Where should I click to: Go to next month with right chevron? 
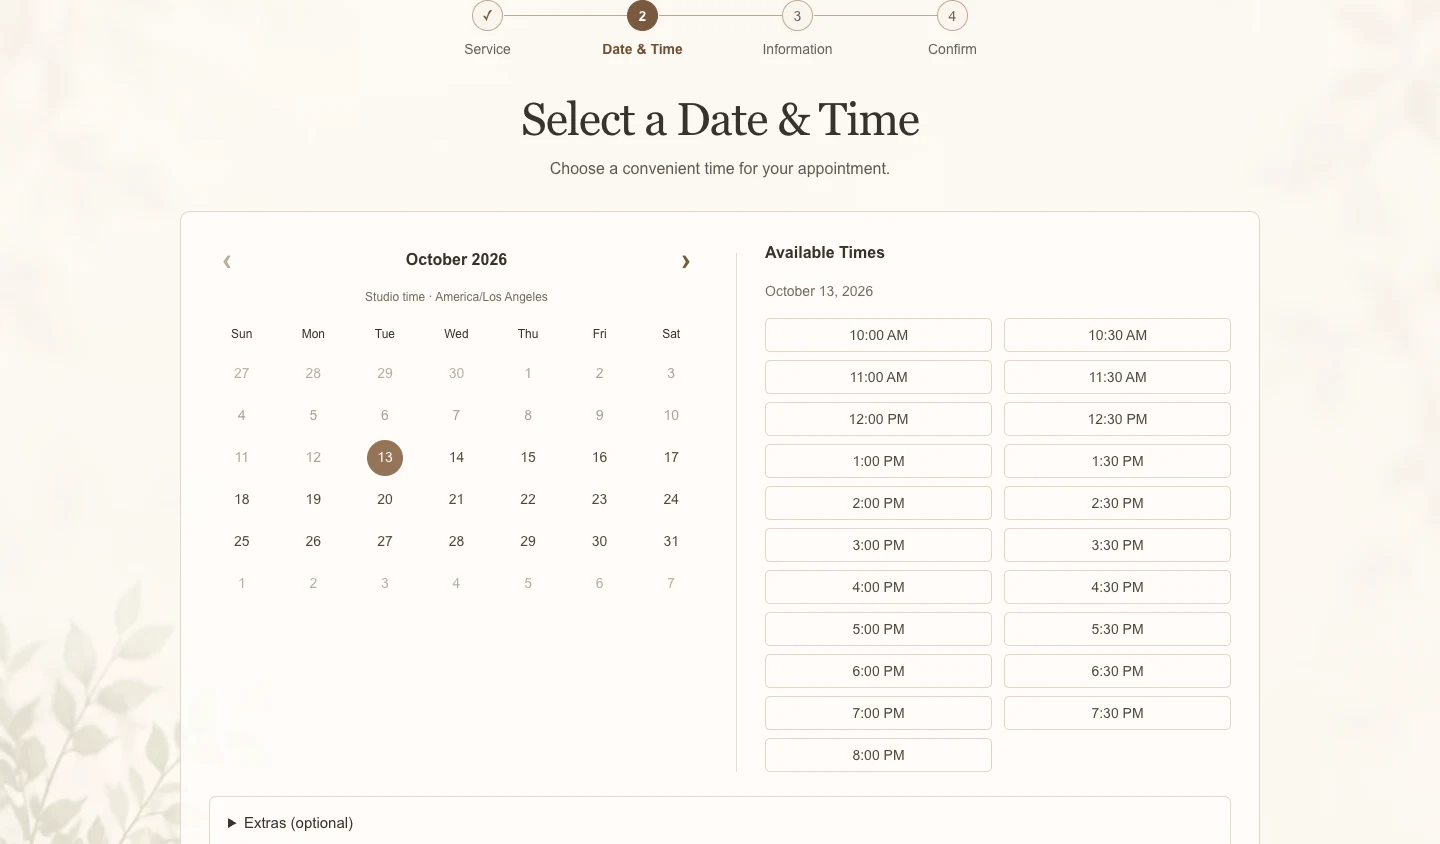[x=686, y=261]
